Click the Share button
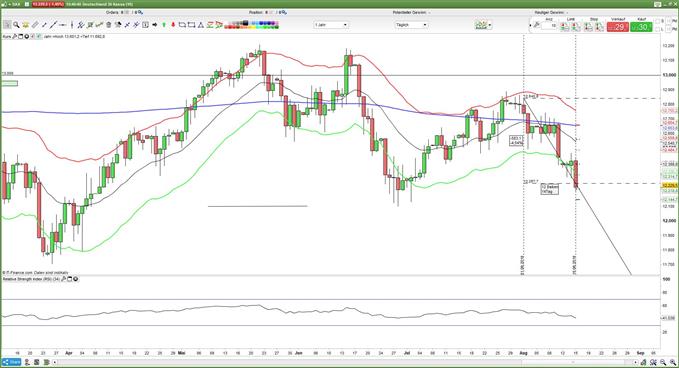 (x=11, y=362)
